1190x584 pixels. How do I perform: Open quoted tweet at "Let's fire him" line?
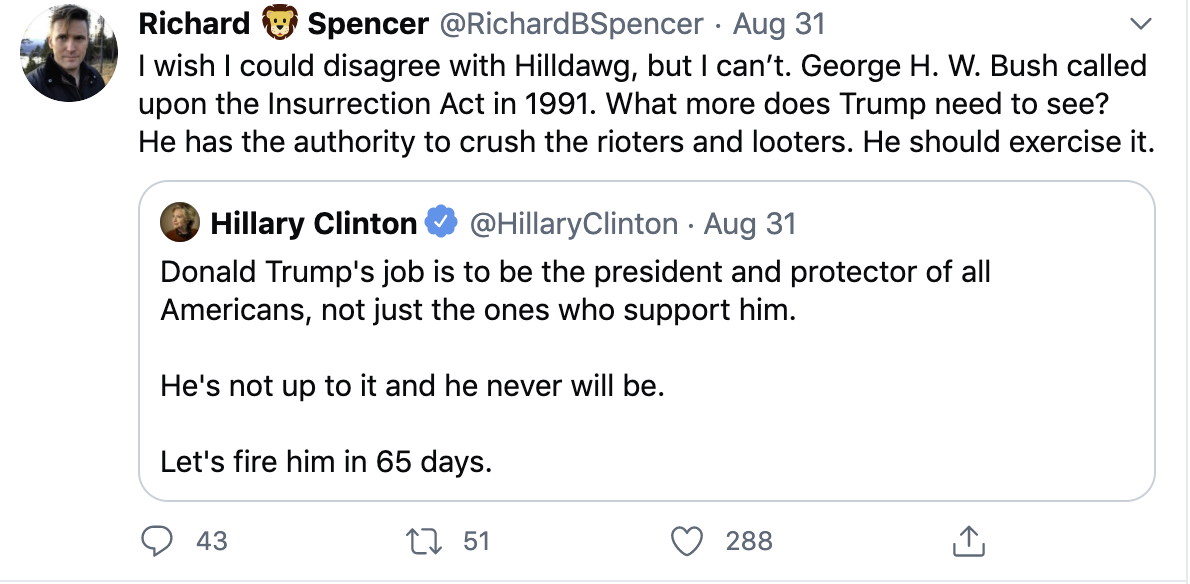pyautogui.click(x=326, y=463)
